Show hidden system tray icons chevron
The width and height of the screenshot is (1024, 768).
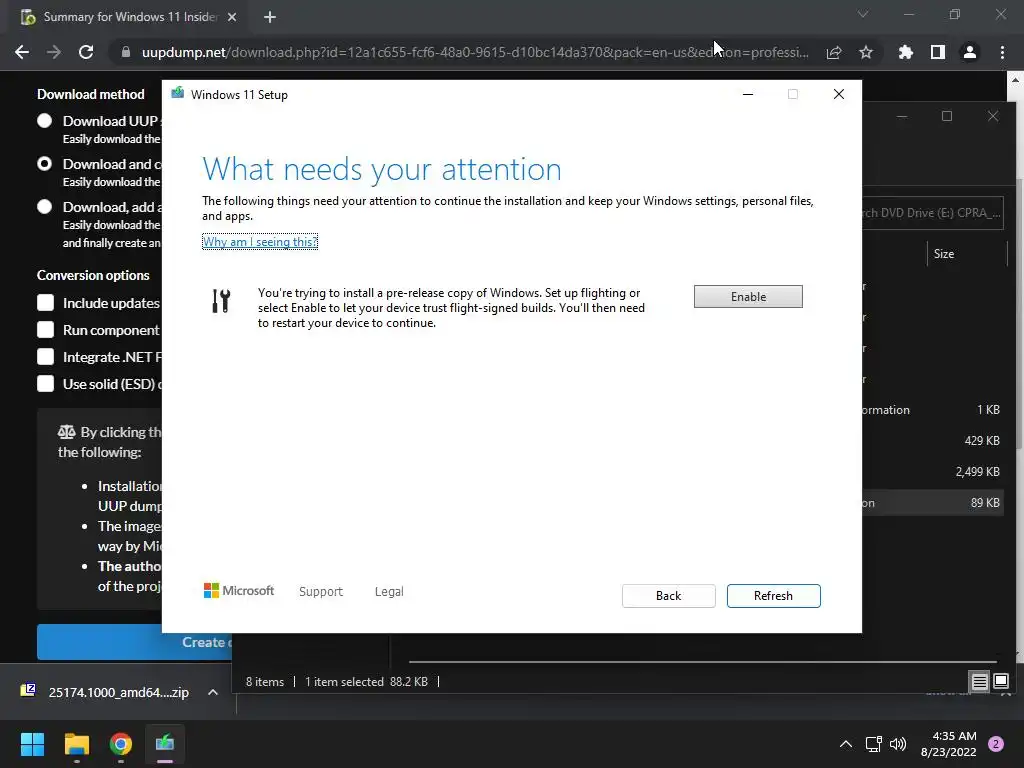coord(846,744)
